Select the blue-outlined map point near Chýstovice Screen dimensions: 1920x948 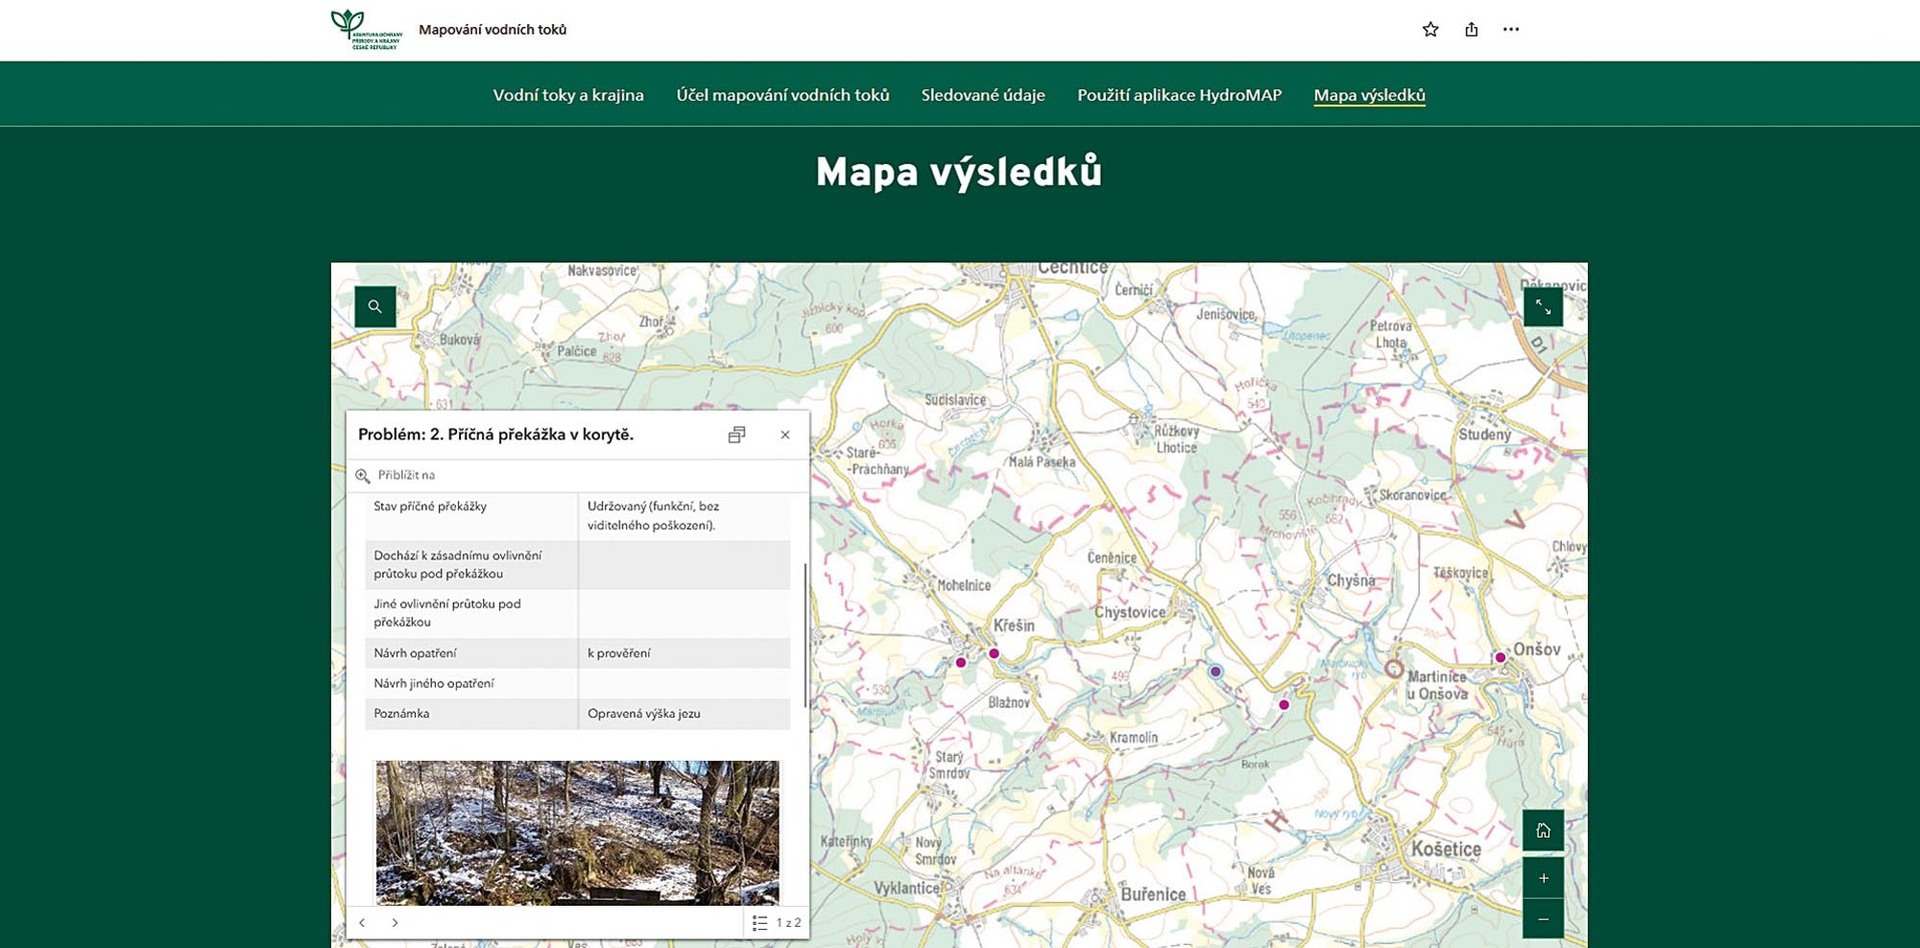[x=1215, y=672]
